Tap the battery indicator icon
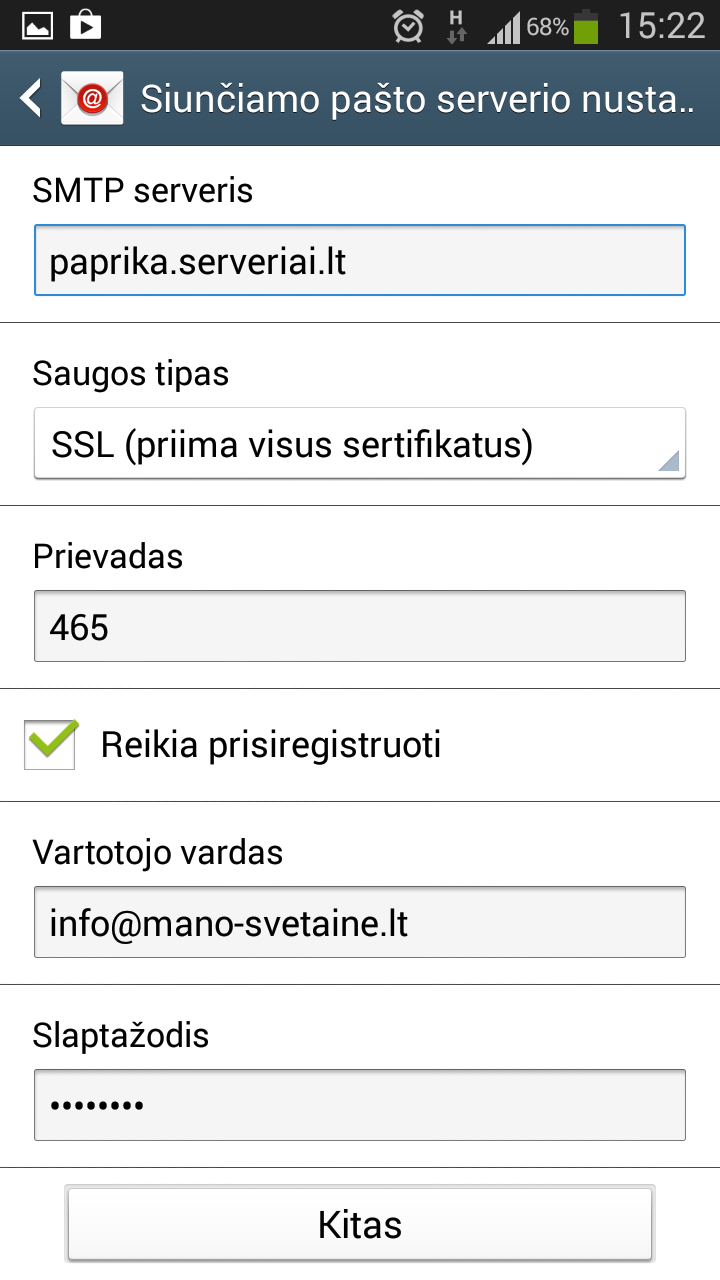 (x=586, y=27)
